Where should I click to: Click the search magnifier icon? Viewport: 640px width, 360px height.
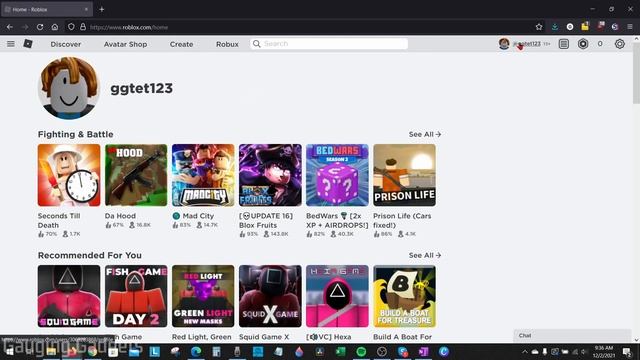[256, 44]
